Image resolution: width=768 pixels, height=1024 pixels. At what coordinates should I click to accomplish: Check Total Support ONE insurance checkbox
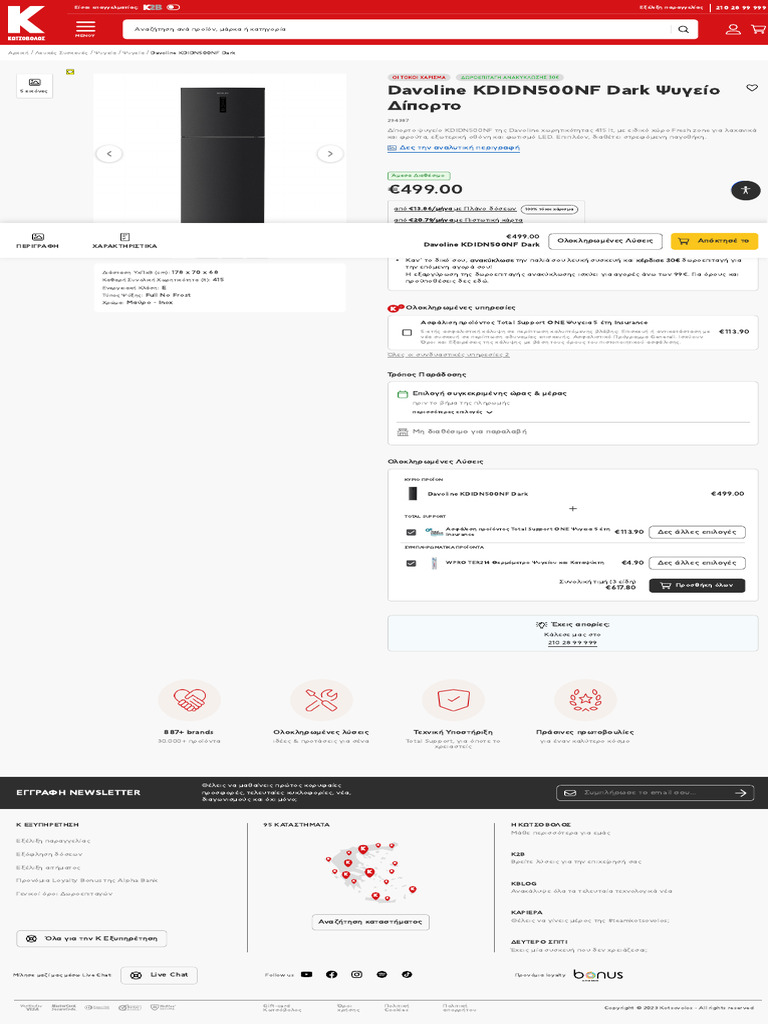[x=407, y=332]
